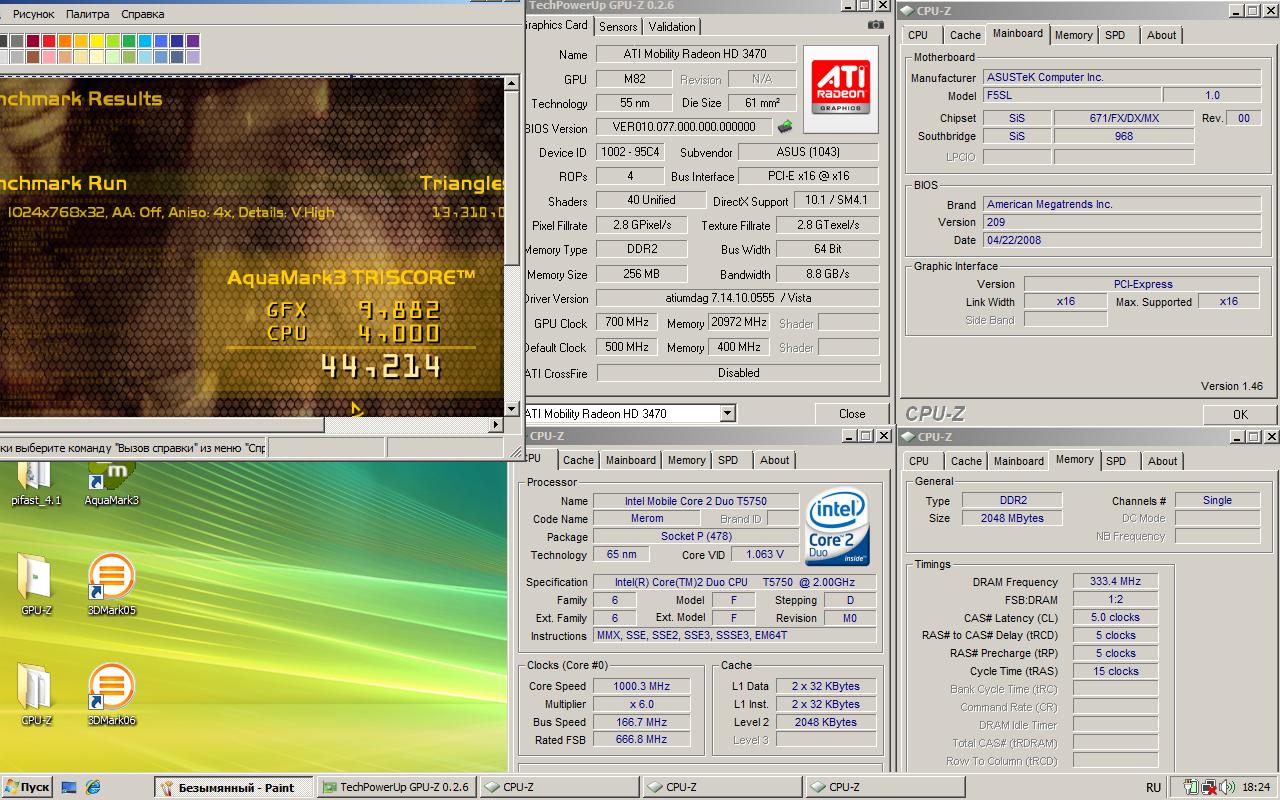This screenshot has width=1280, height=800.
Task: Open Memory tab in CPU-Z Mainboard window
Action: point(1073,35)
